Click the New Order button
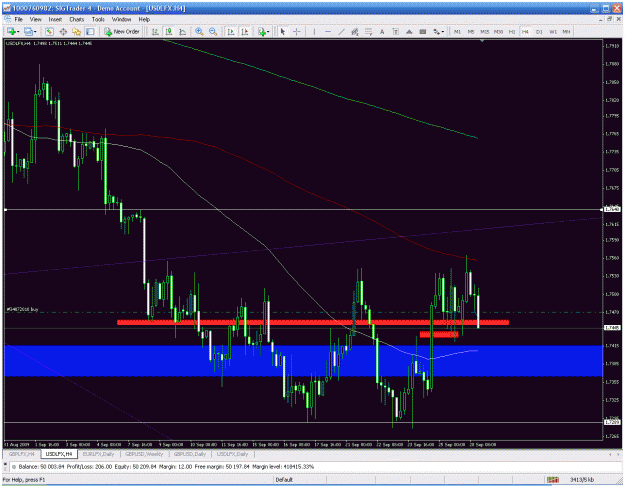 point(122,31)
